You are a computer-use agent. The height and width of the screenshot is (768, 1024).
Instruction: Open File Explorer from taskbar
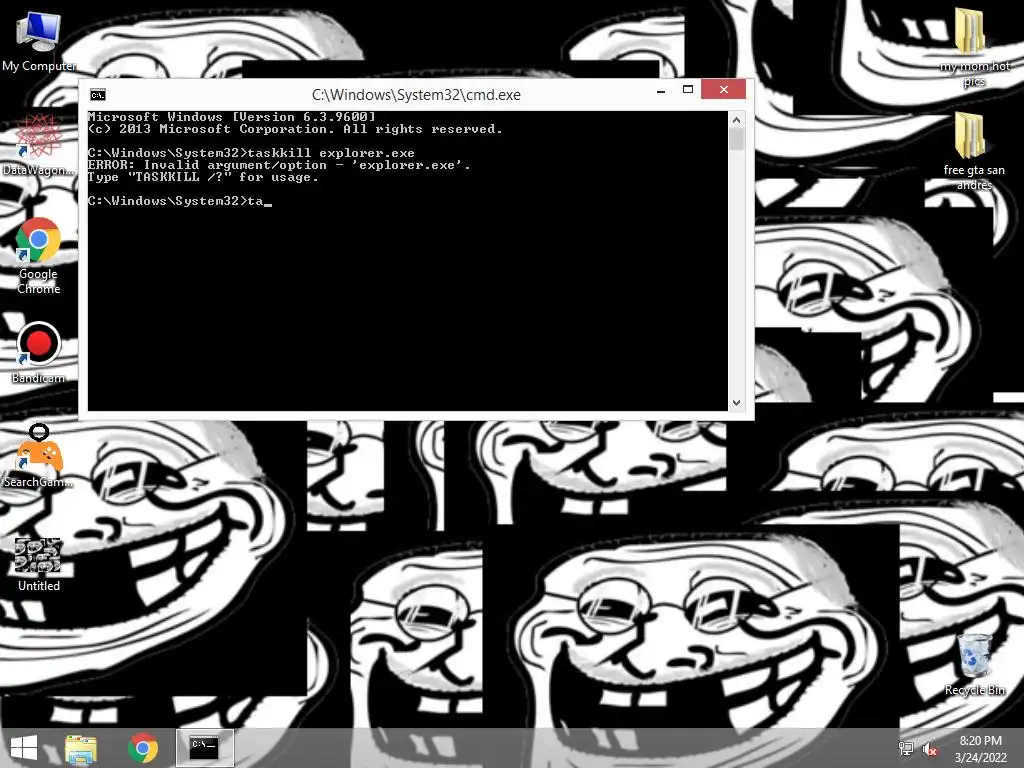[x=81, y=748]
